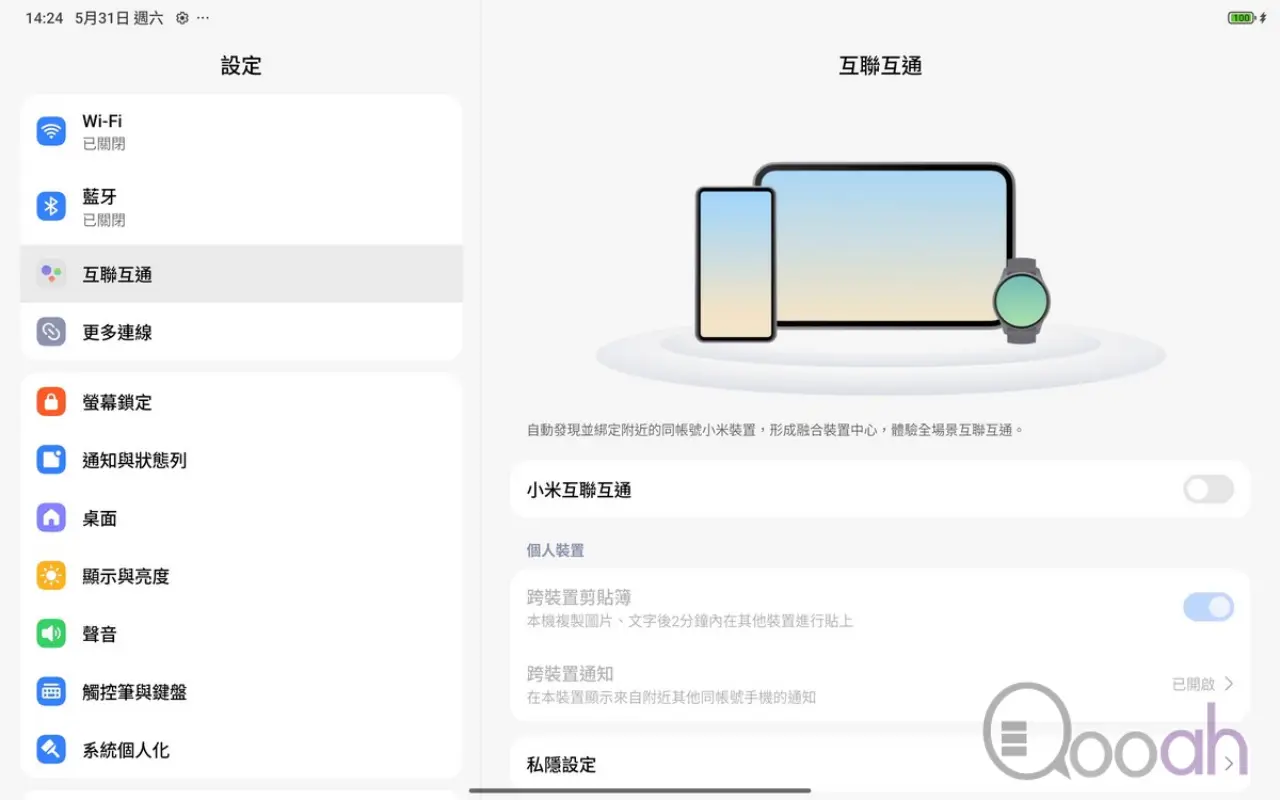The image size is (1280, 800).
Task: Tap the 觸控筆與鍵盤 keyboard icon
Action: pyautogui.click(x=51, y=692)
